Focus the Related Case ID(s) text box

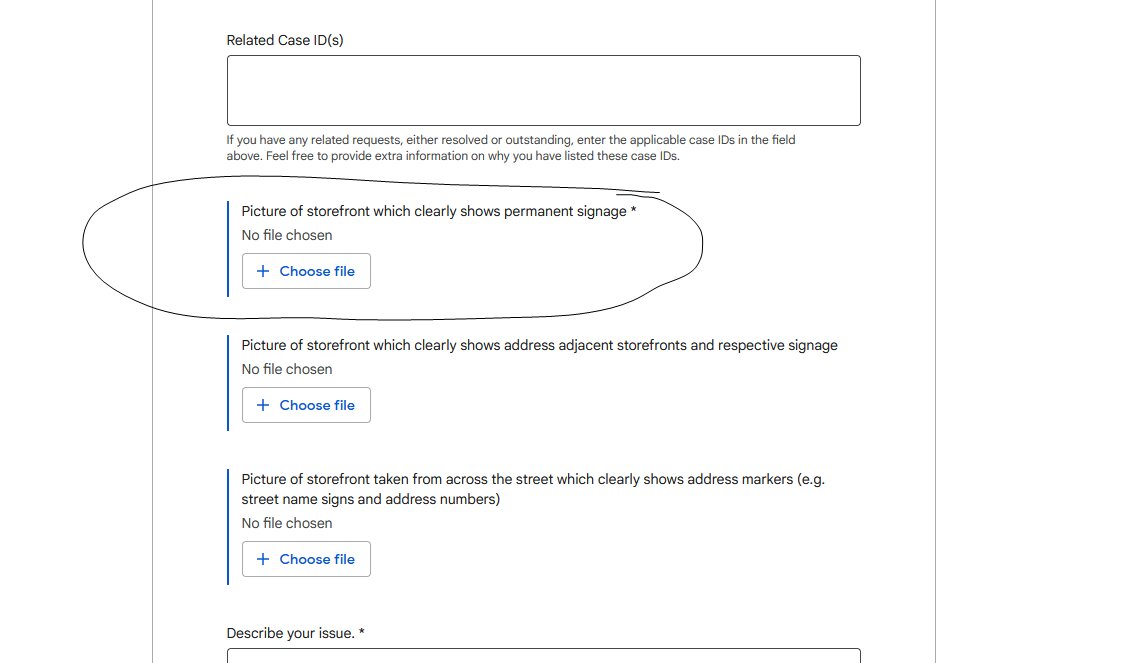[x=544, y=90]
